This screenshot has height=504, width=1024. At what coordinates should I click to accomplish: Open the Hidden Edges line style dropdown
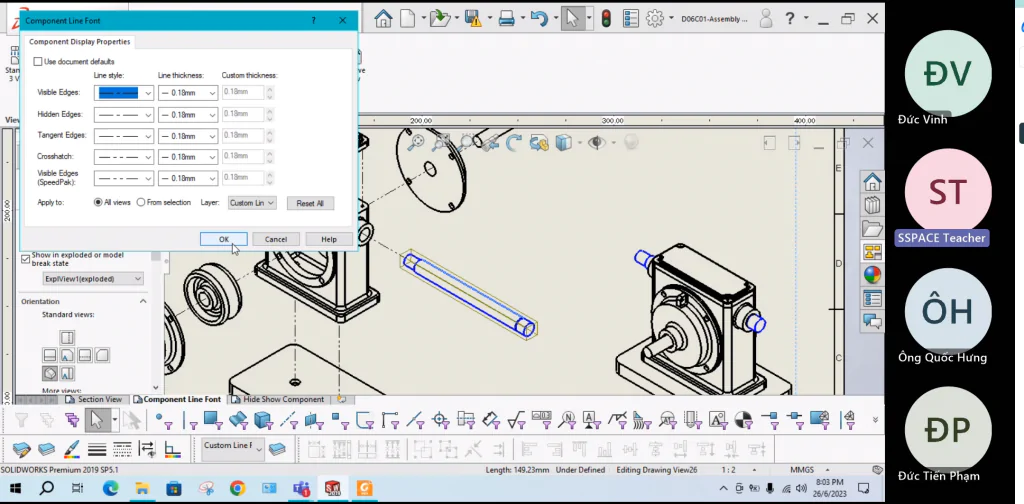(x=124, y=114)
